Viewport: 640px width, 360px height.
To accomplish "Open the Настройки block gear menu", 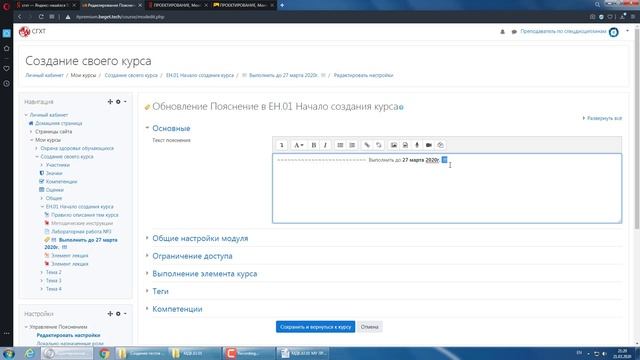I will coord(120,313).
